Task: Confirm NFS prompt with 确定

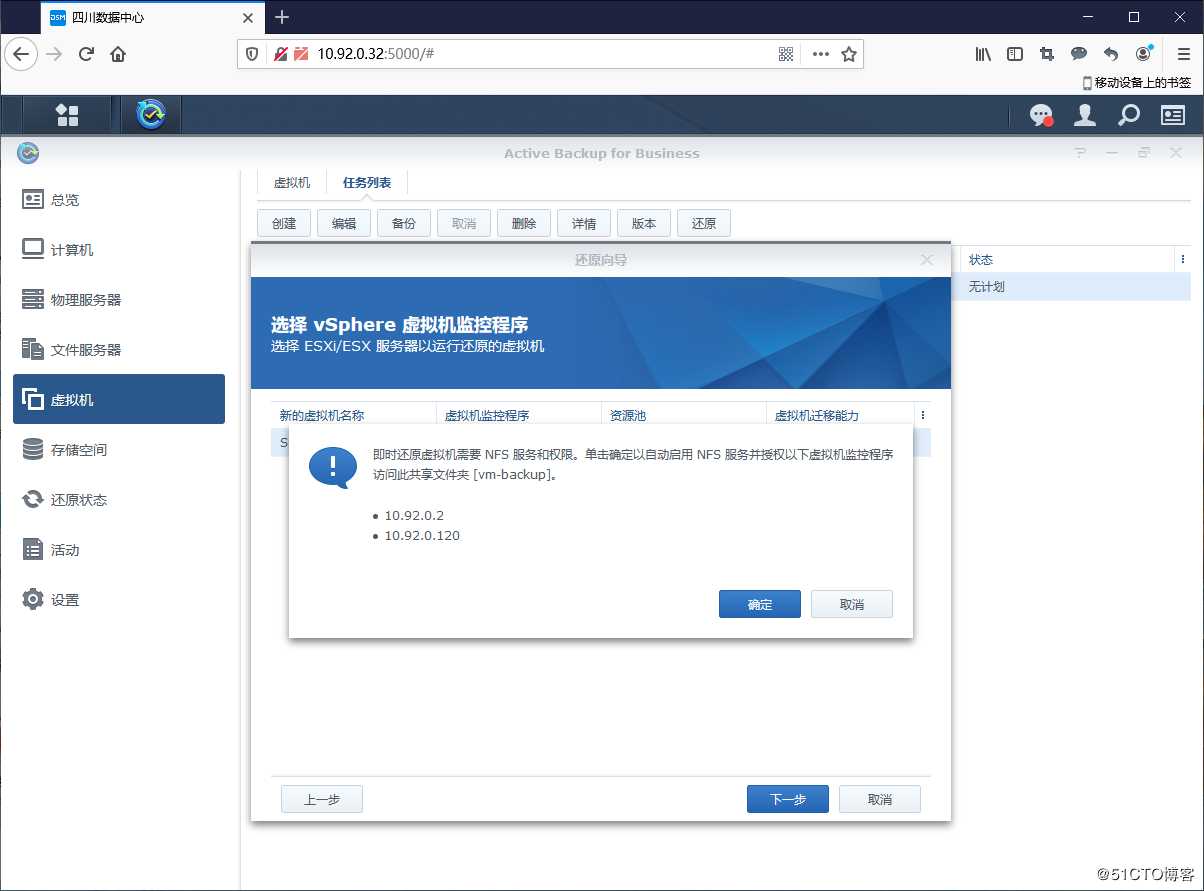Action: [760, 604]
